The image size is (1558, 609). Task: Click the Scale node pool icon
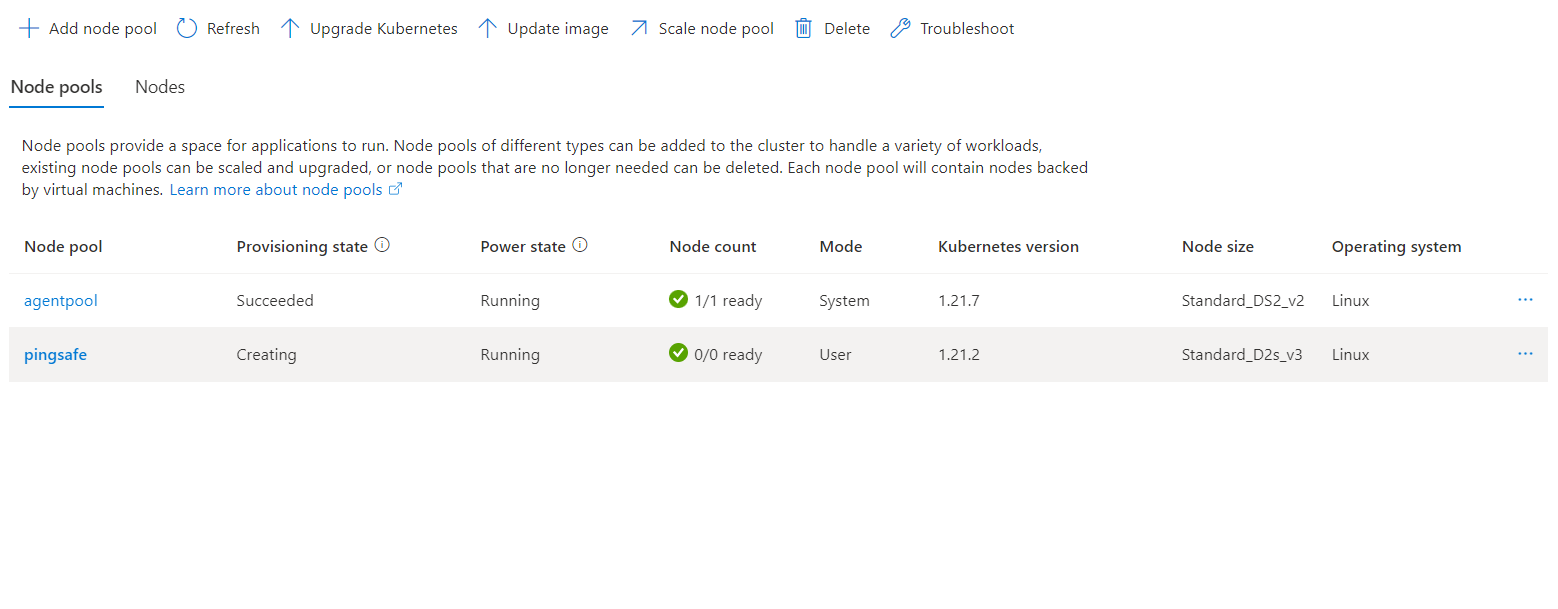pos(639,29)
